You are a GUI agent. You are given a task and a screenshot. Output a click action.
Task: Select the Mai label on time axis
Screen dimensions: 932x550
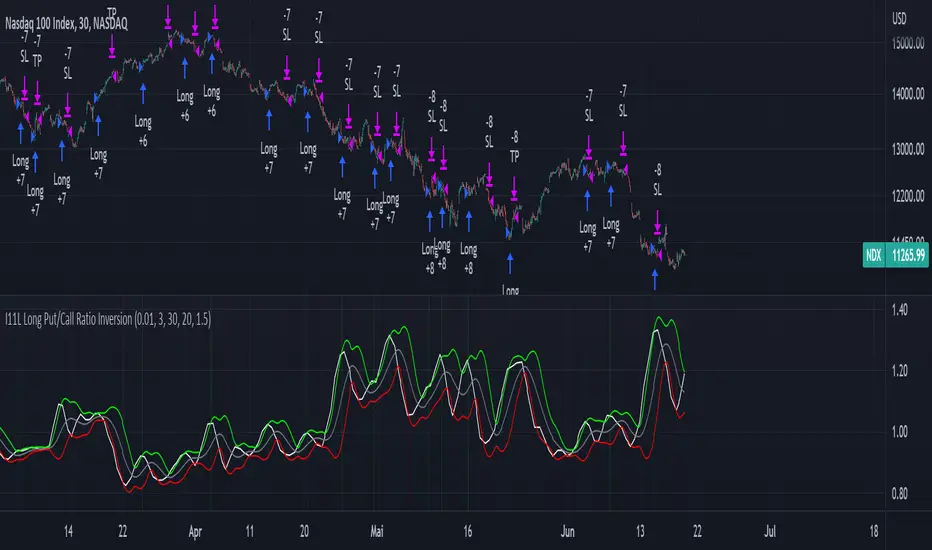[x=377, y=531]
